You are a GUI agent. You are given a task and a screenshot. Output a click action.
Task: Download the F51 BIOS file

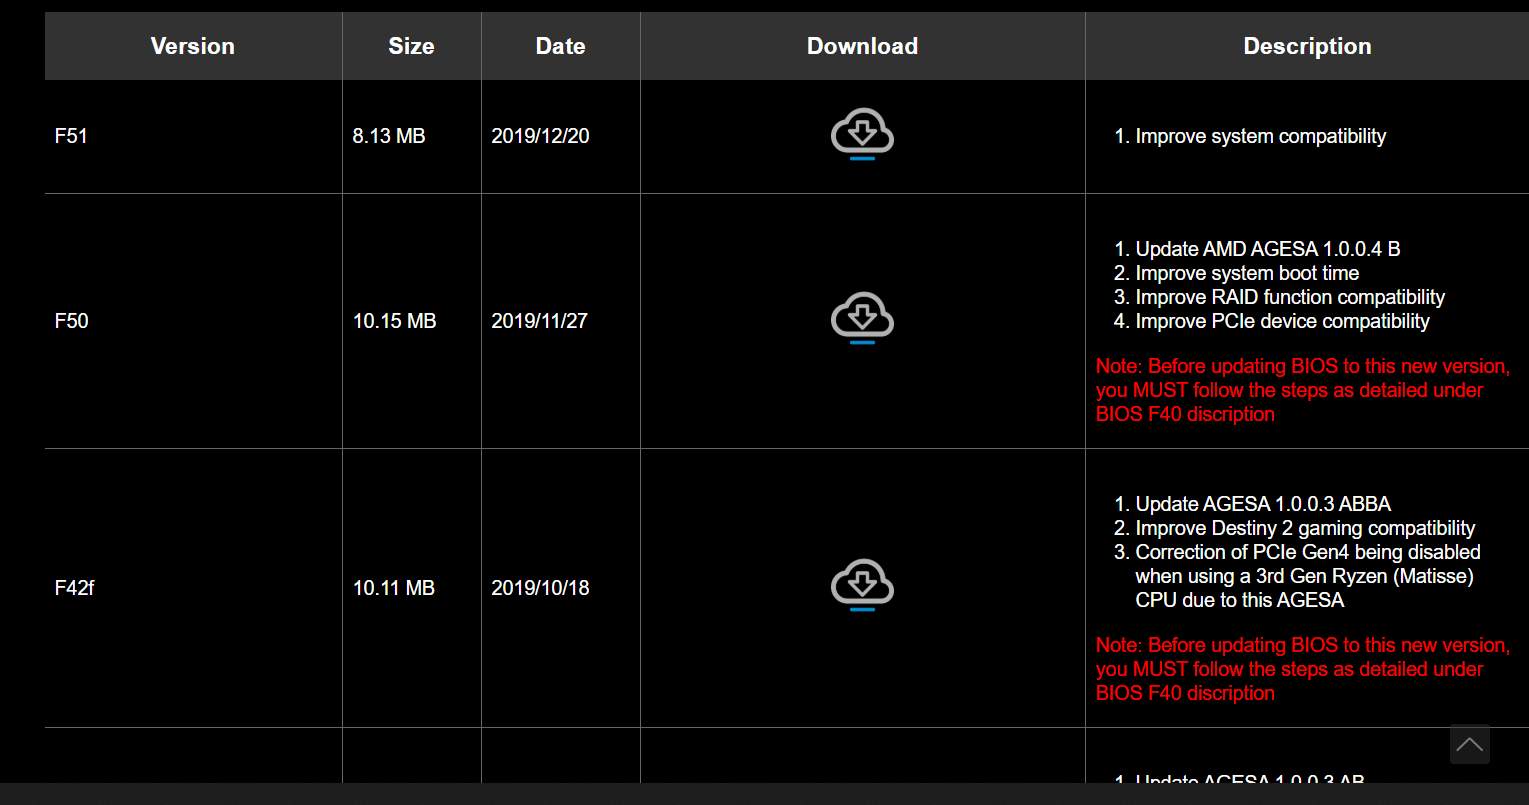[x=862, y=135]
